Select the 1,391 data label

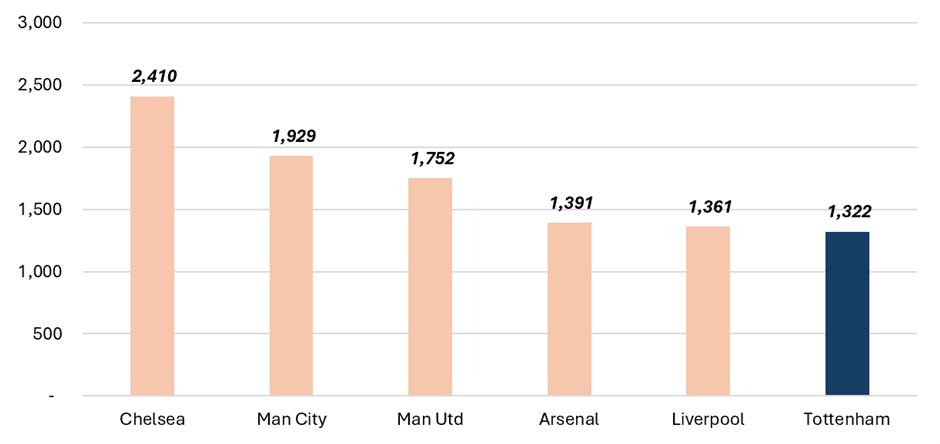tap(571, 203)
